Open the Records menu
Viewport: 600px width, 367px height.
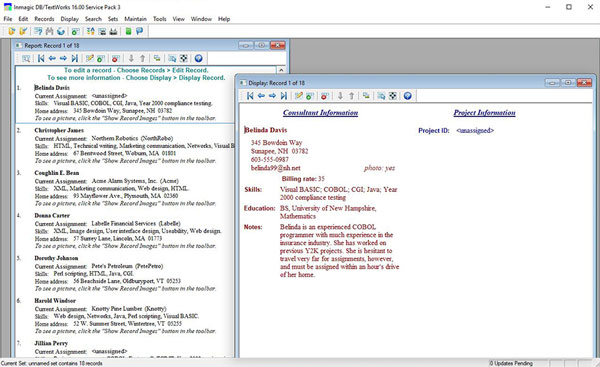click(44, 19)
